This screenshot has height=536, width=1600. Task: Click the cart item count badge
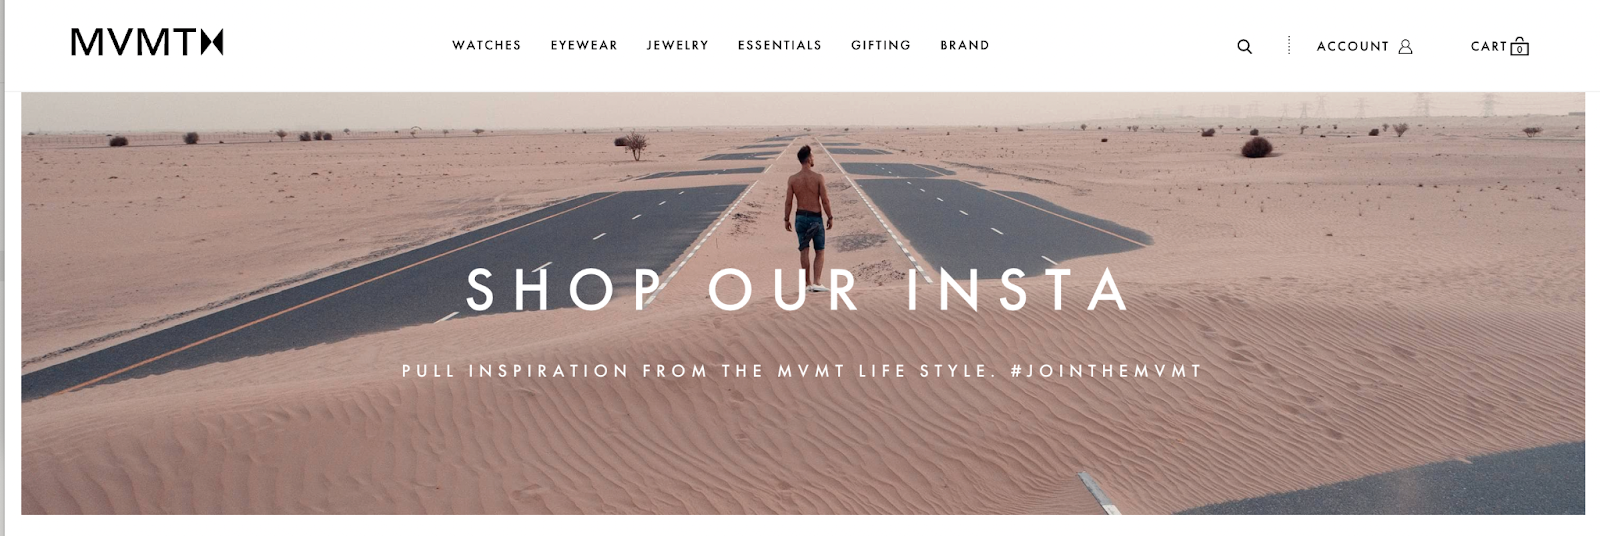pyautogui.click(x=1519, y=49)
